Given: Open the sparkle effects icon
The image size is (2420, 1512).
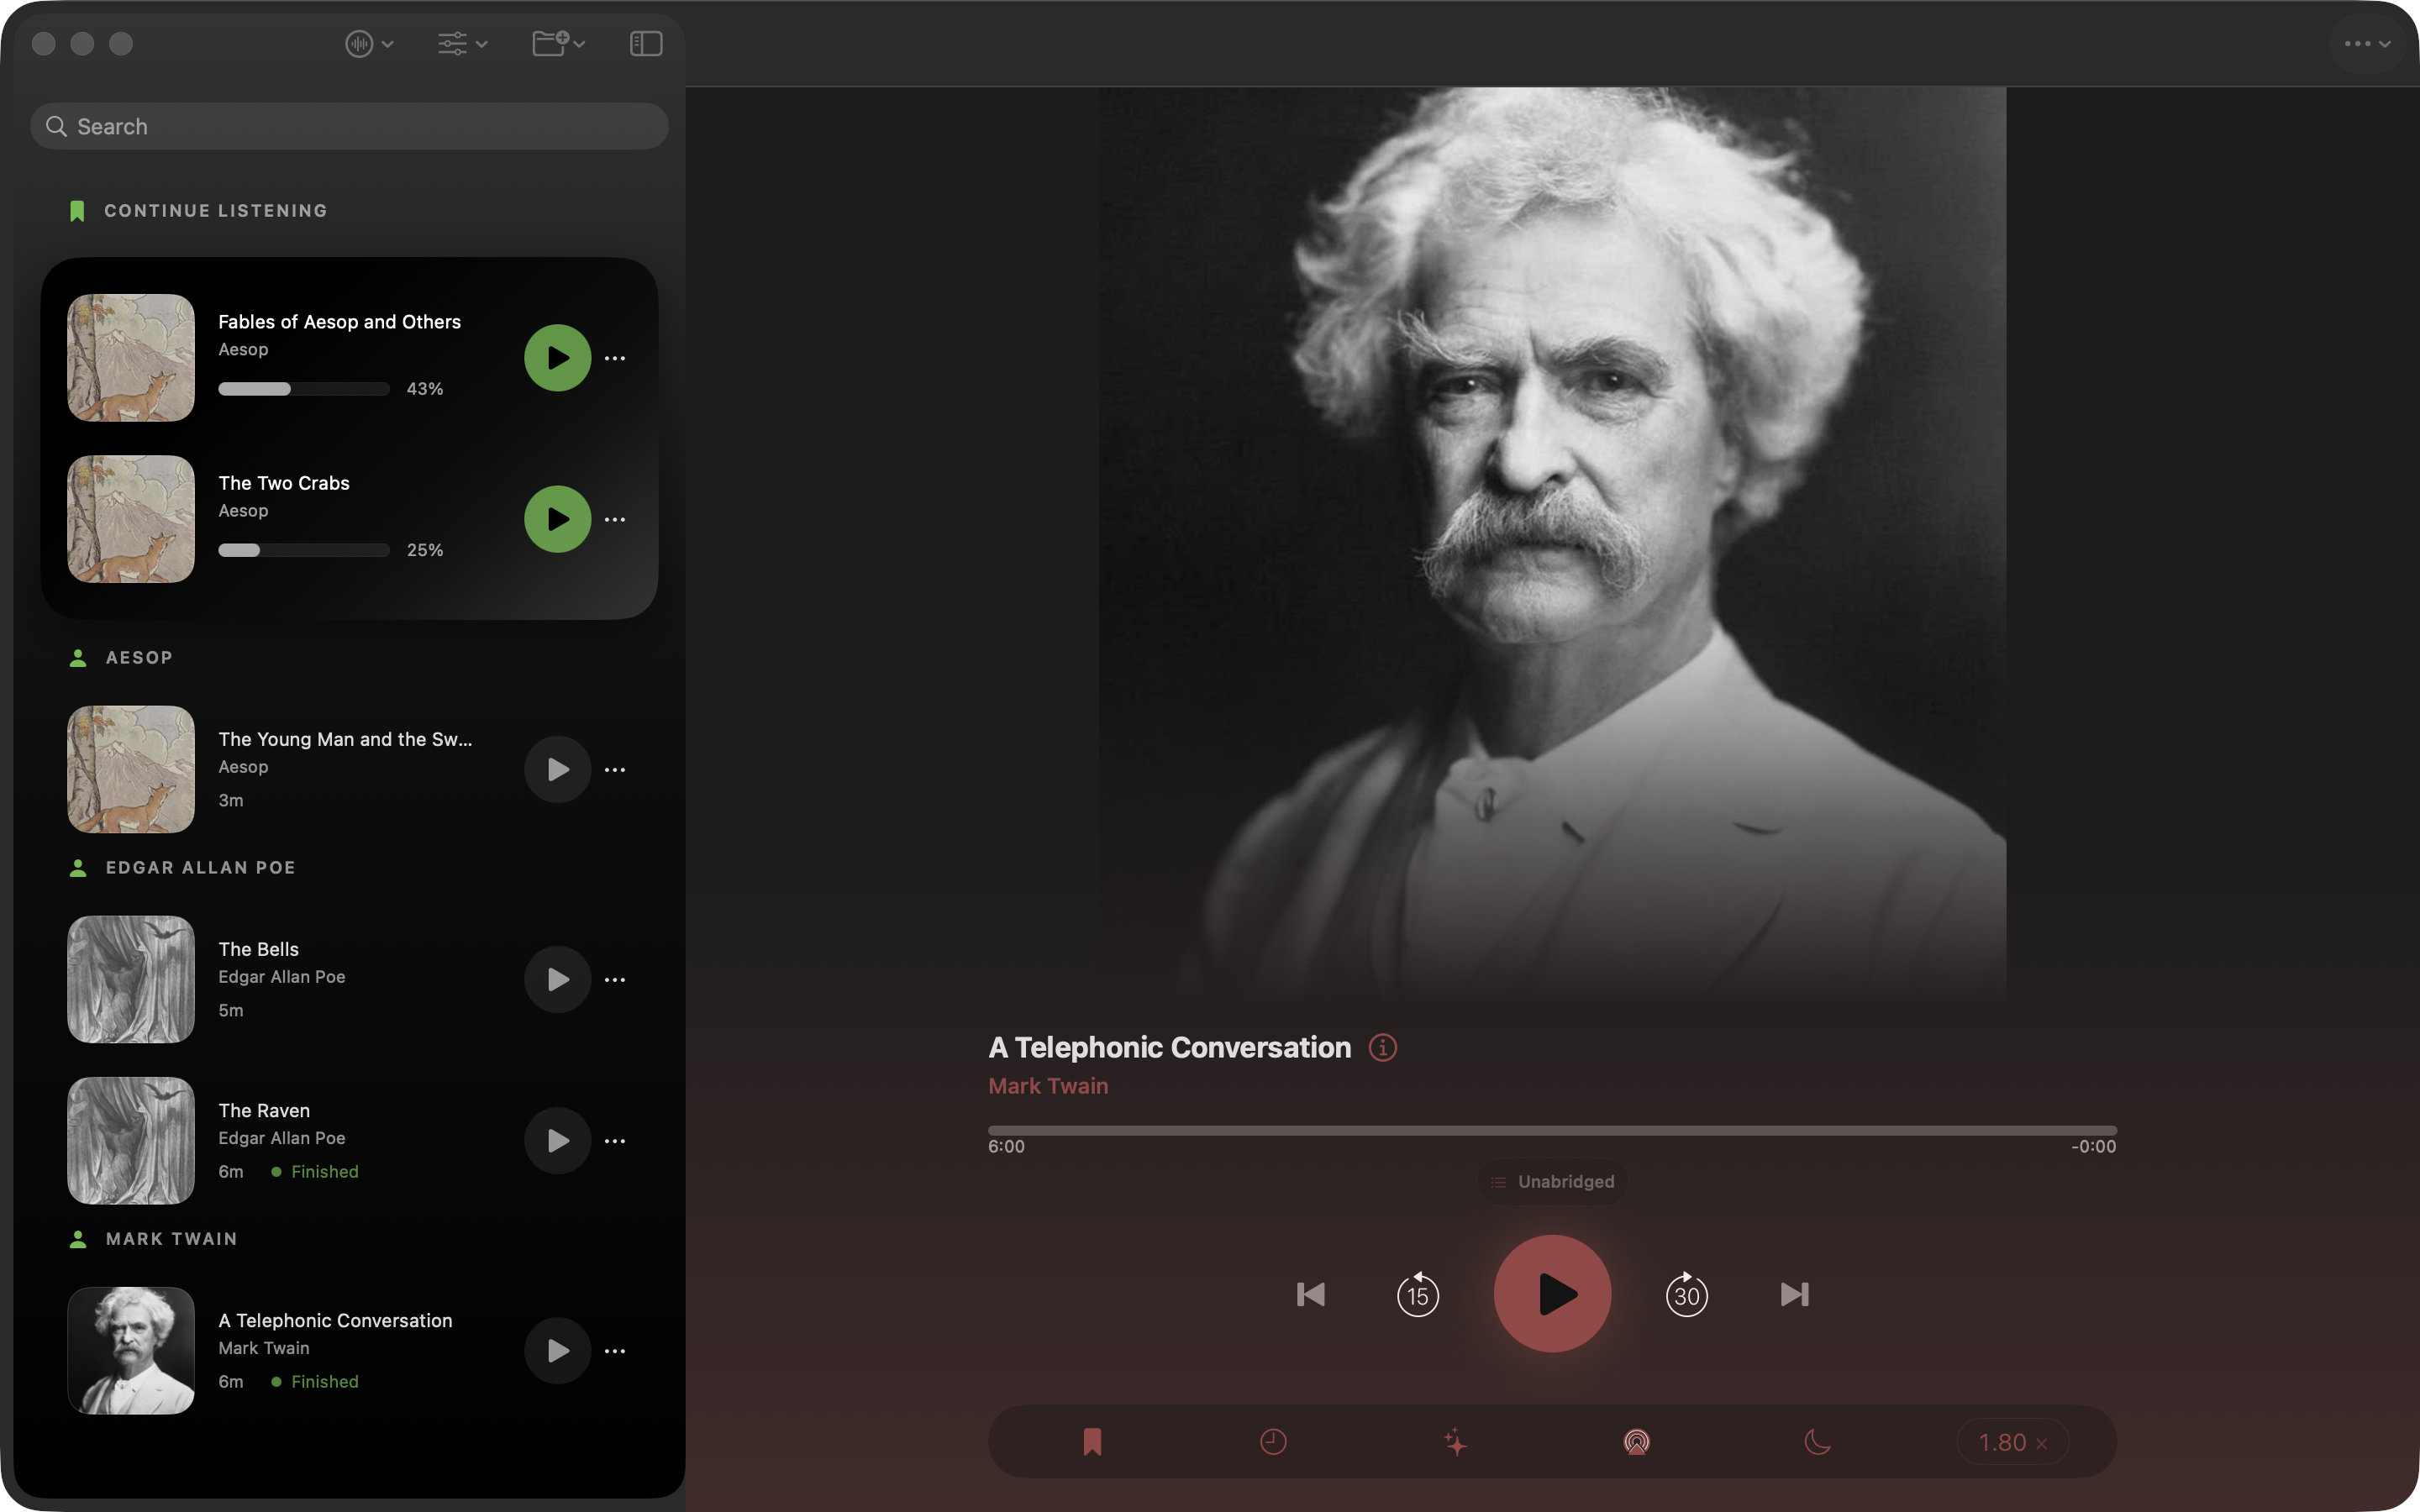Looking at the screenshot, I should pyautogui.click(x=1455, y=1441).
